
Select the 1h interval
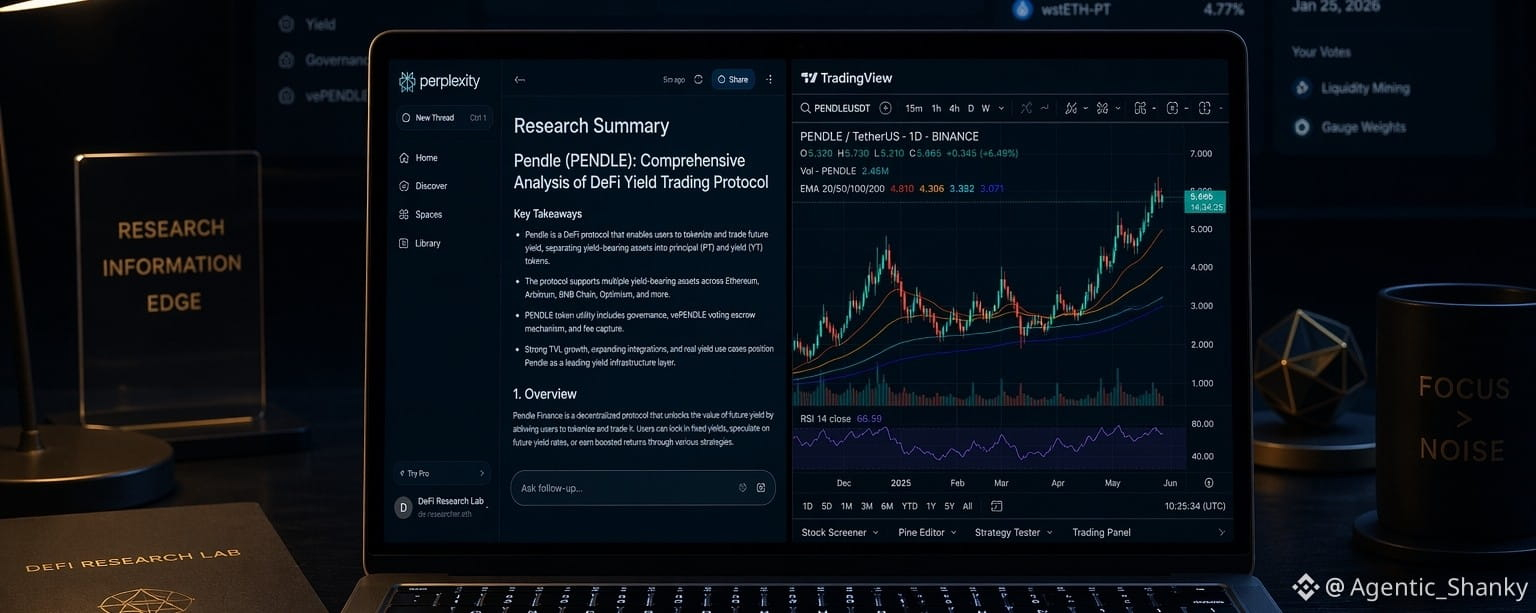point(936,108)
